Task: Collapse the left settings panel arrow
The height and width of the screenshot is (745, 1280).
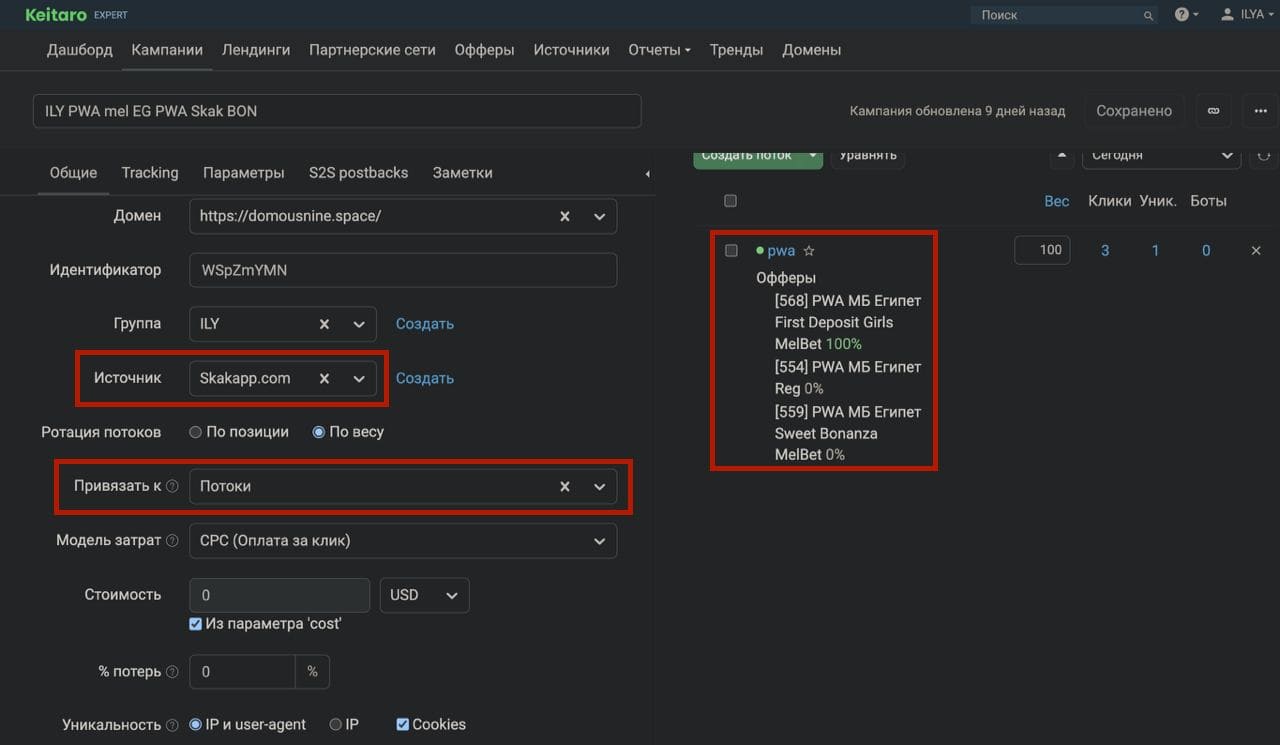Action: tap(647, 174)
